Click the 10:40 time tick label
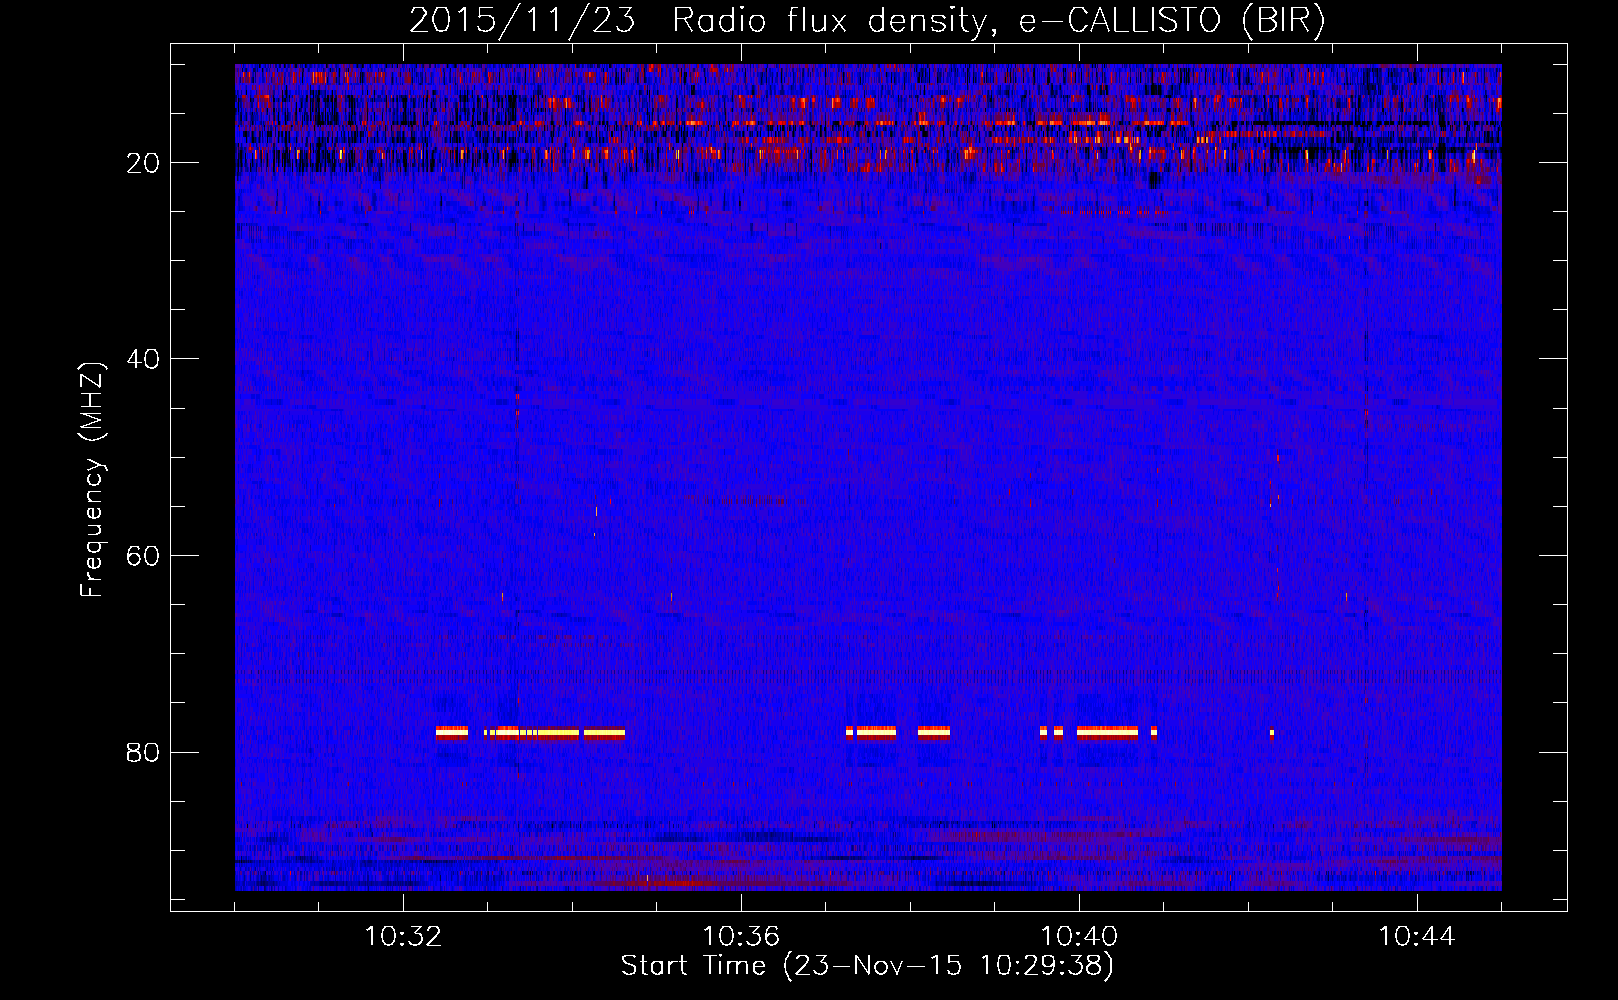The height and width of the screenshot is (1000, 1618). [x=1079, y=937]
